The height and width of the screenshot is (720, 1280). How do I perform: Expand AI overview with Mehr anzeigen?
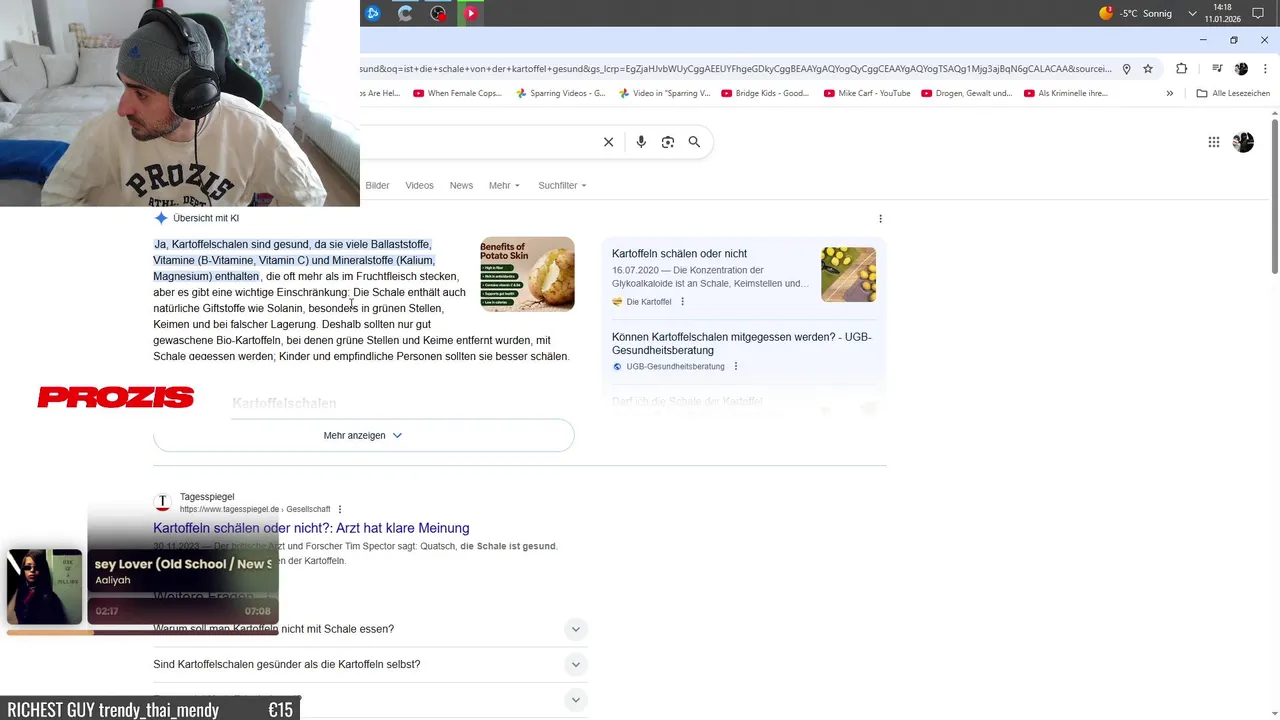pos(364,436)
